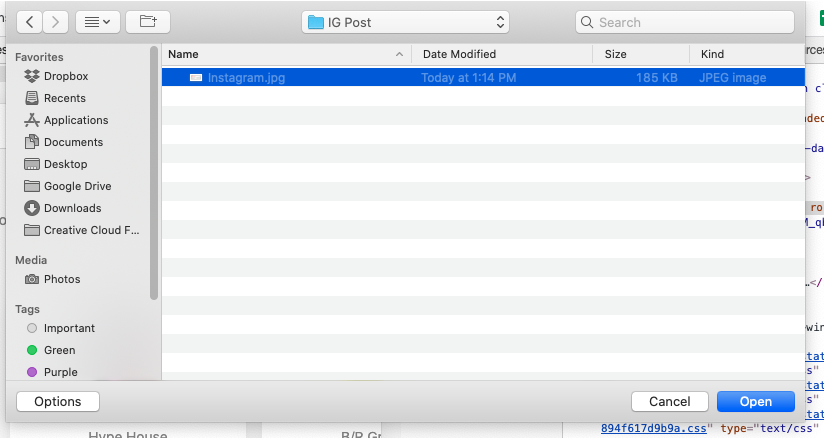Select the Purple tag in sidebar

point(60,372)
